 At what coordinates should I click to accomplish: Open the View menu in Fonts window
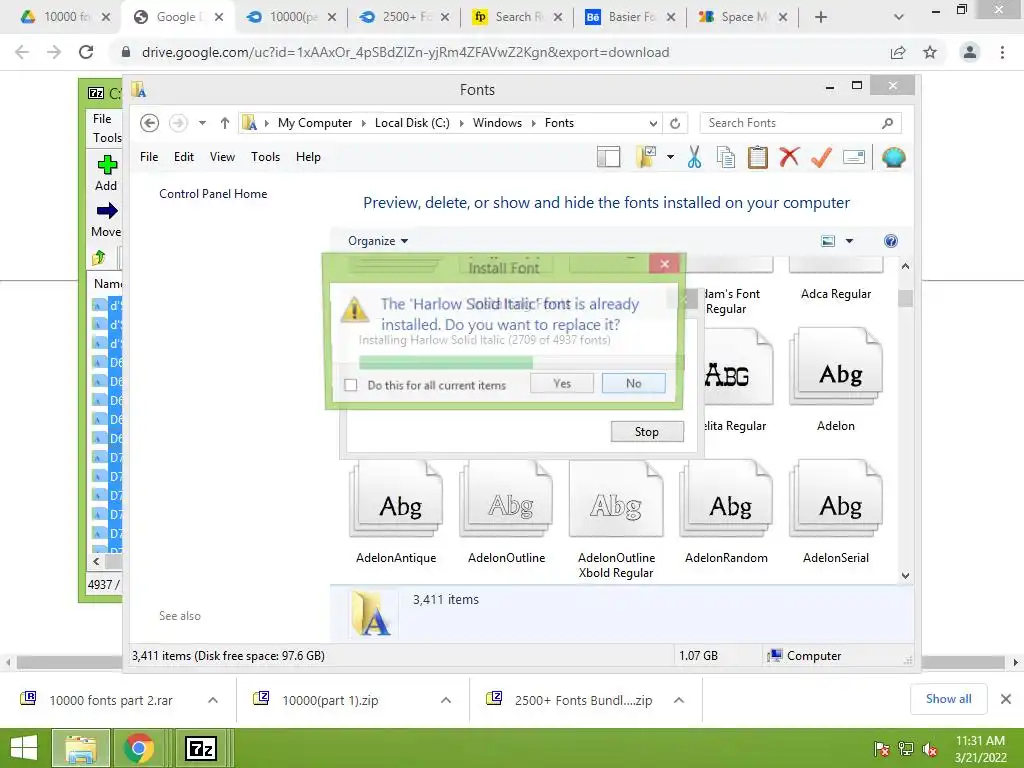[x=222, y=157]
